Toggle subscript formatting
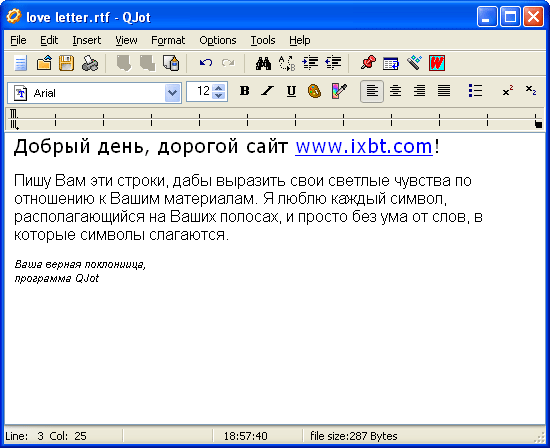The height and width of the screenshot is (448, 550). tap(531, 91)
